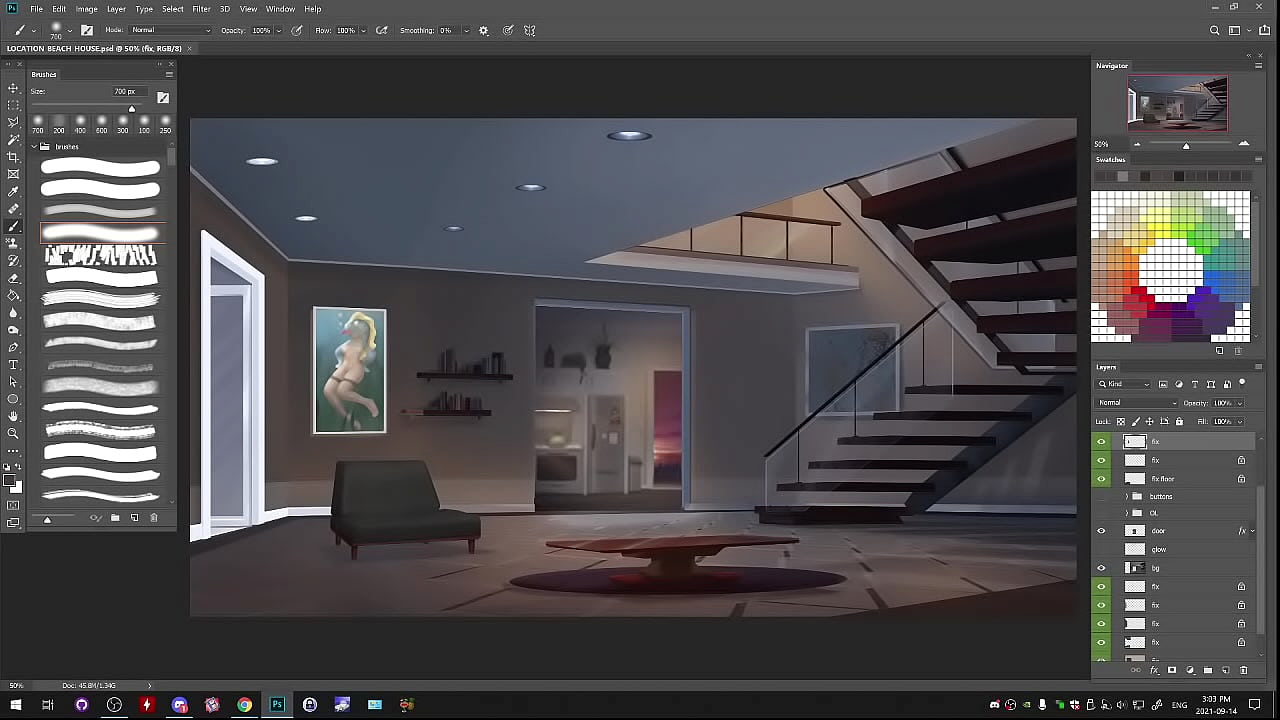
Task: Select the Eraser tool
Action: point(13,278)
